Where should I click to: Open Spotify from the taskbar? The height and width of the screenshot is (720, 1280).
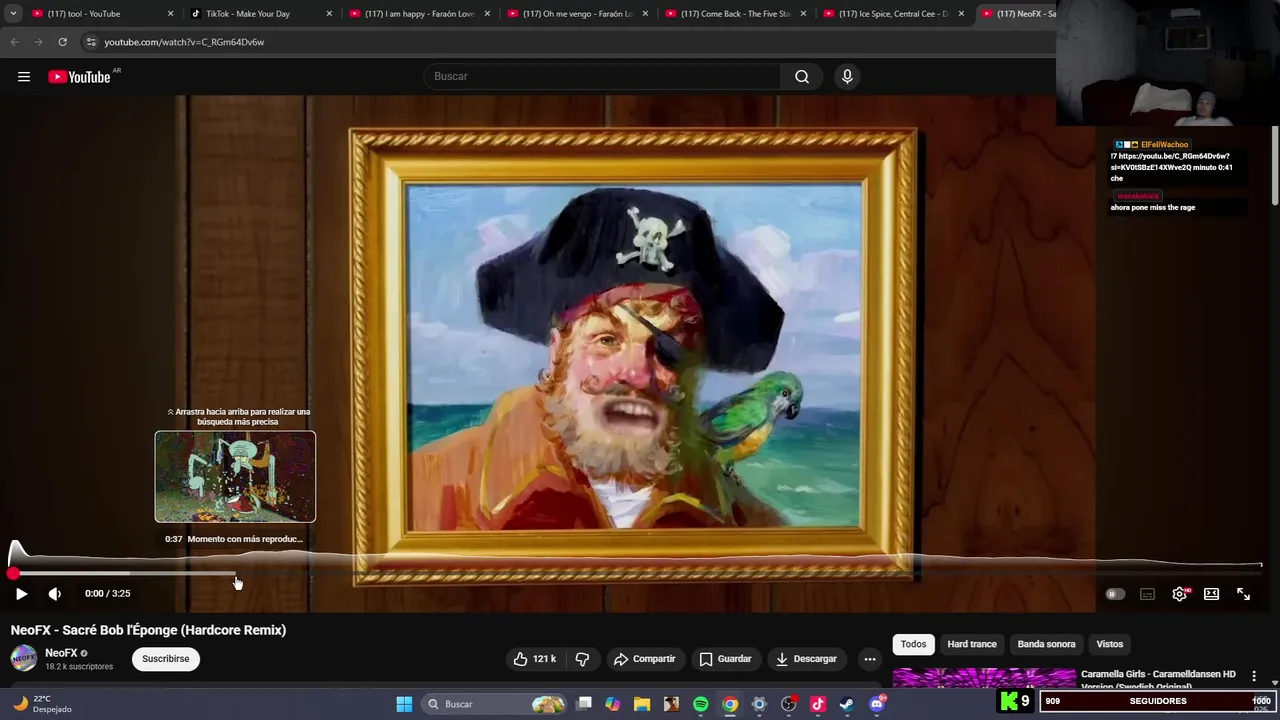[701, 704]
